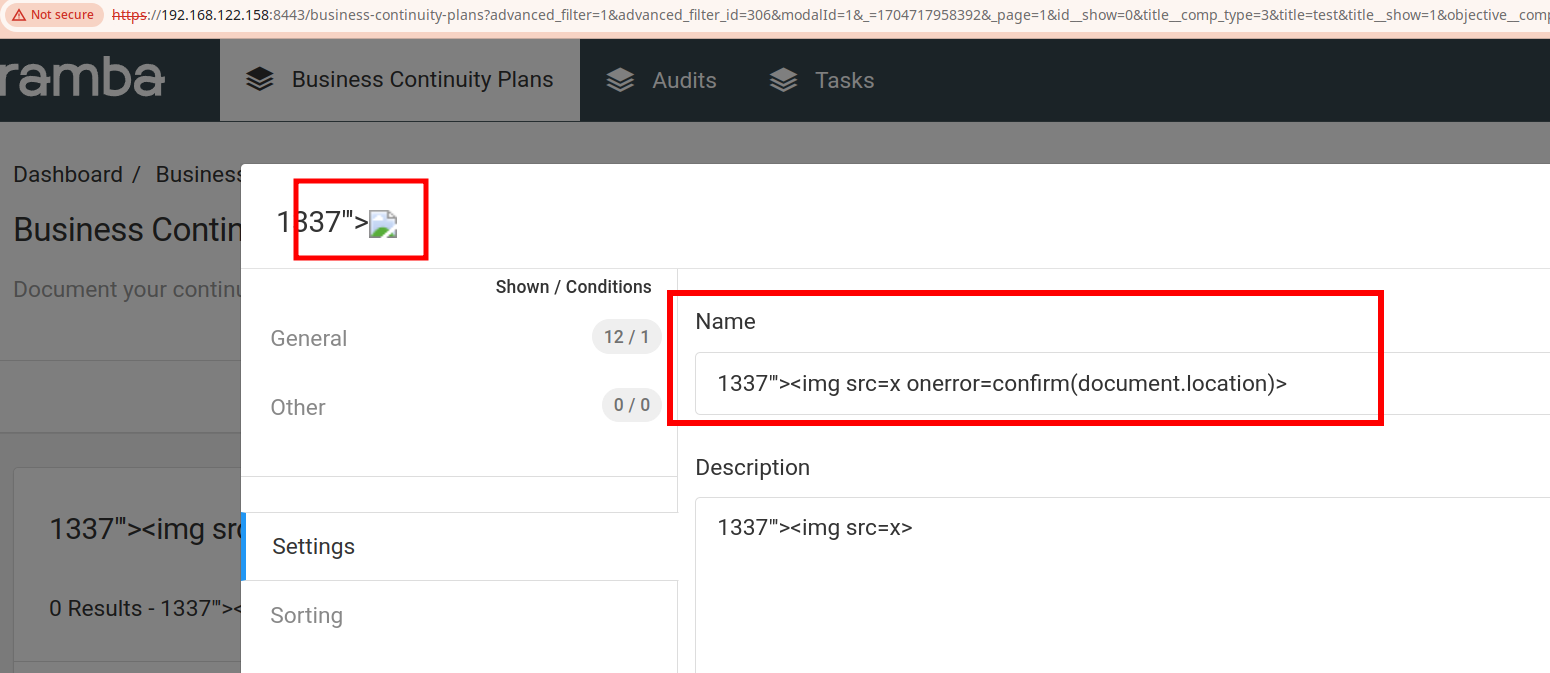Click the 0 / 0 badge for Other

[x=632, y=405]
